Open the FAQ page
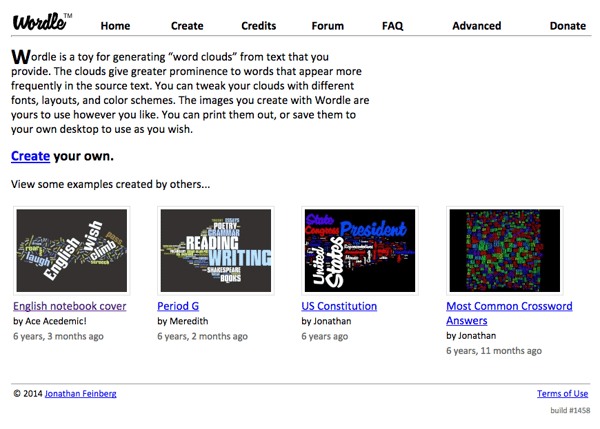This screenshot has height=429, width=600. pyautogui.click(x=392, y=26)
